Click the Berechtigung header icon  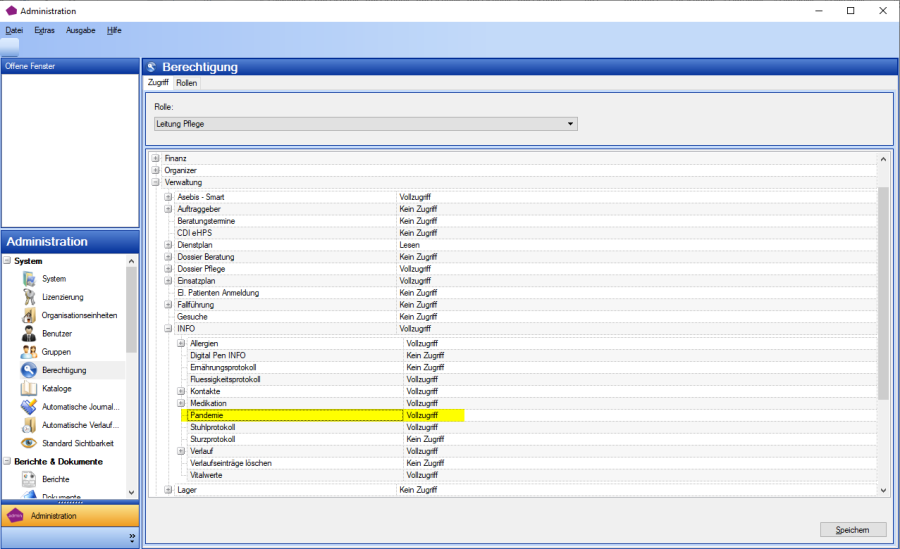click(x=152, y=67)
